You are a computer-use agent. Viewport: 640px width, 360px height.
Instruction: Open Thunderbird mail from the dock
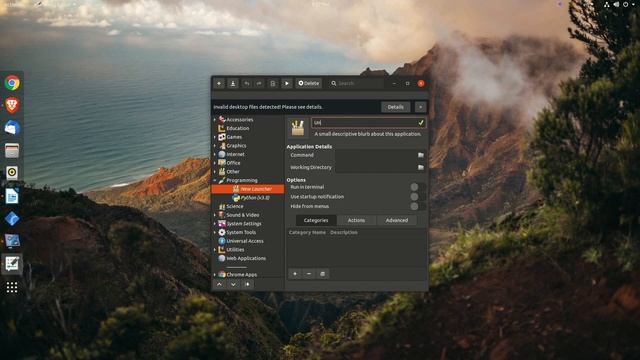12,128
